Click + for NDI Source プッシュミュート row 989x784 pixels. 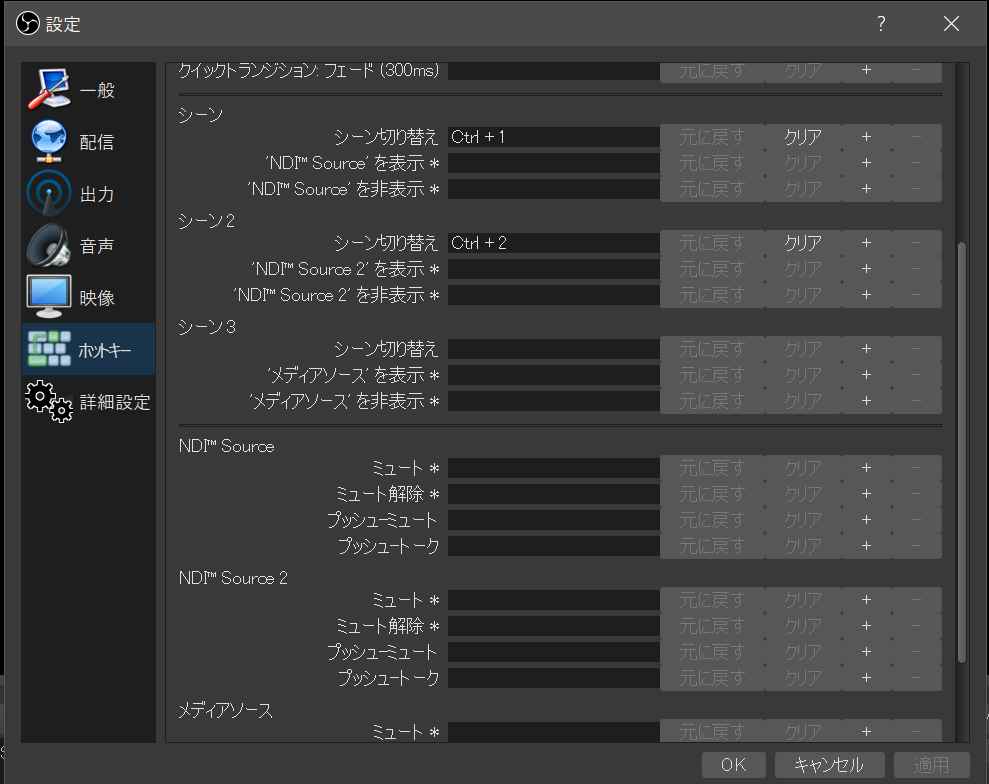[x=866, y=520]
